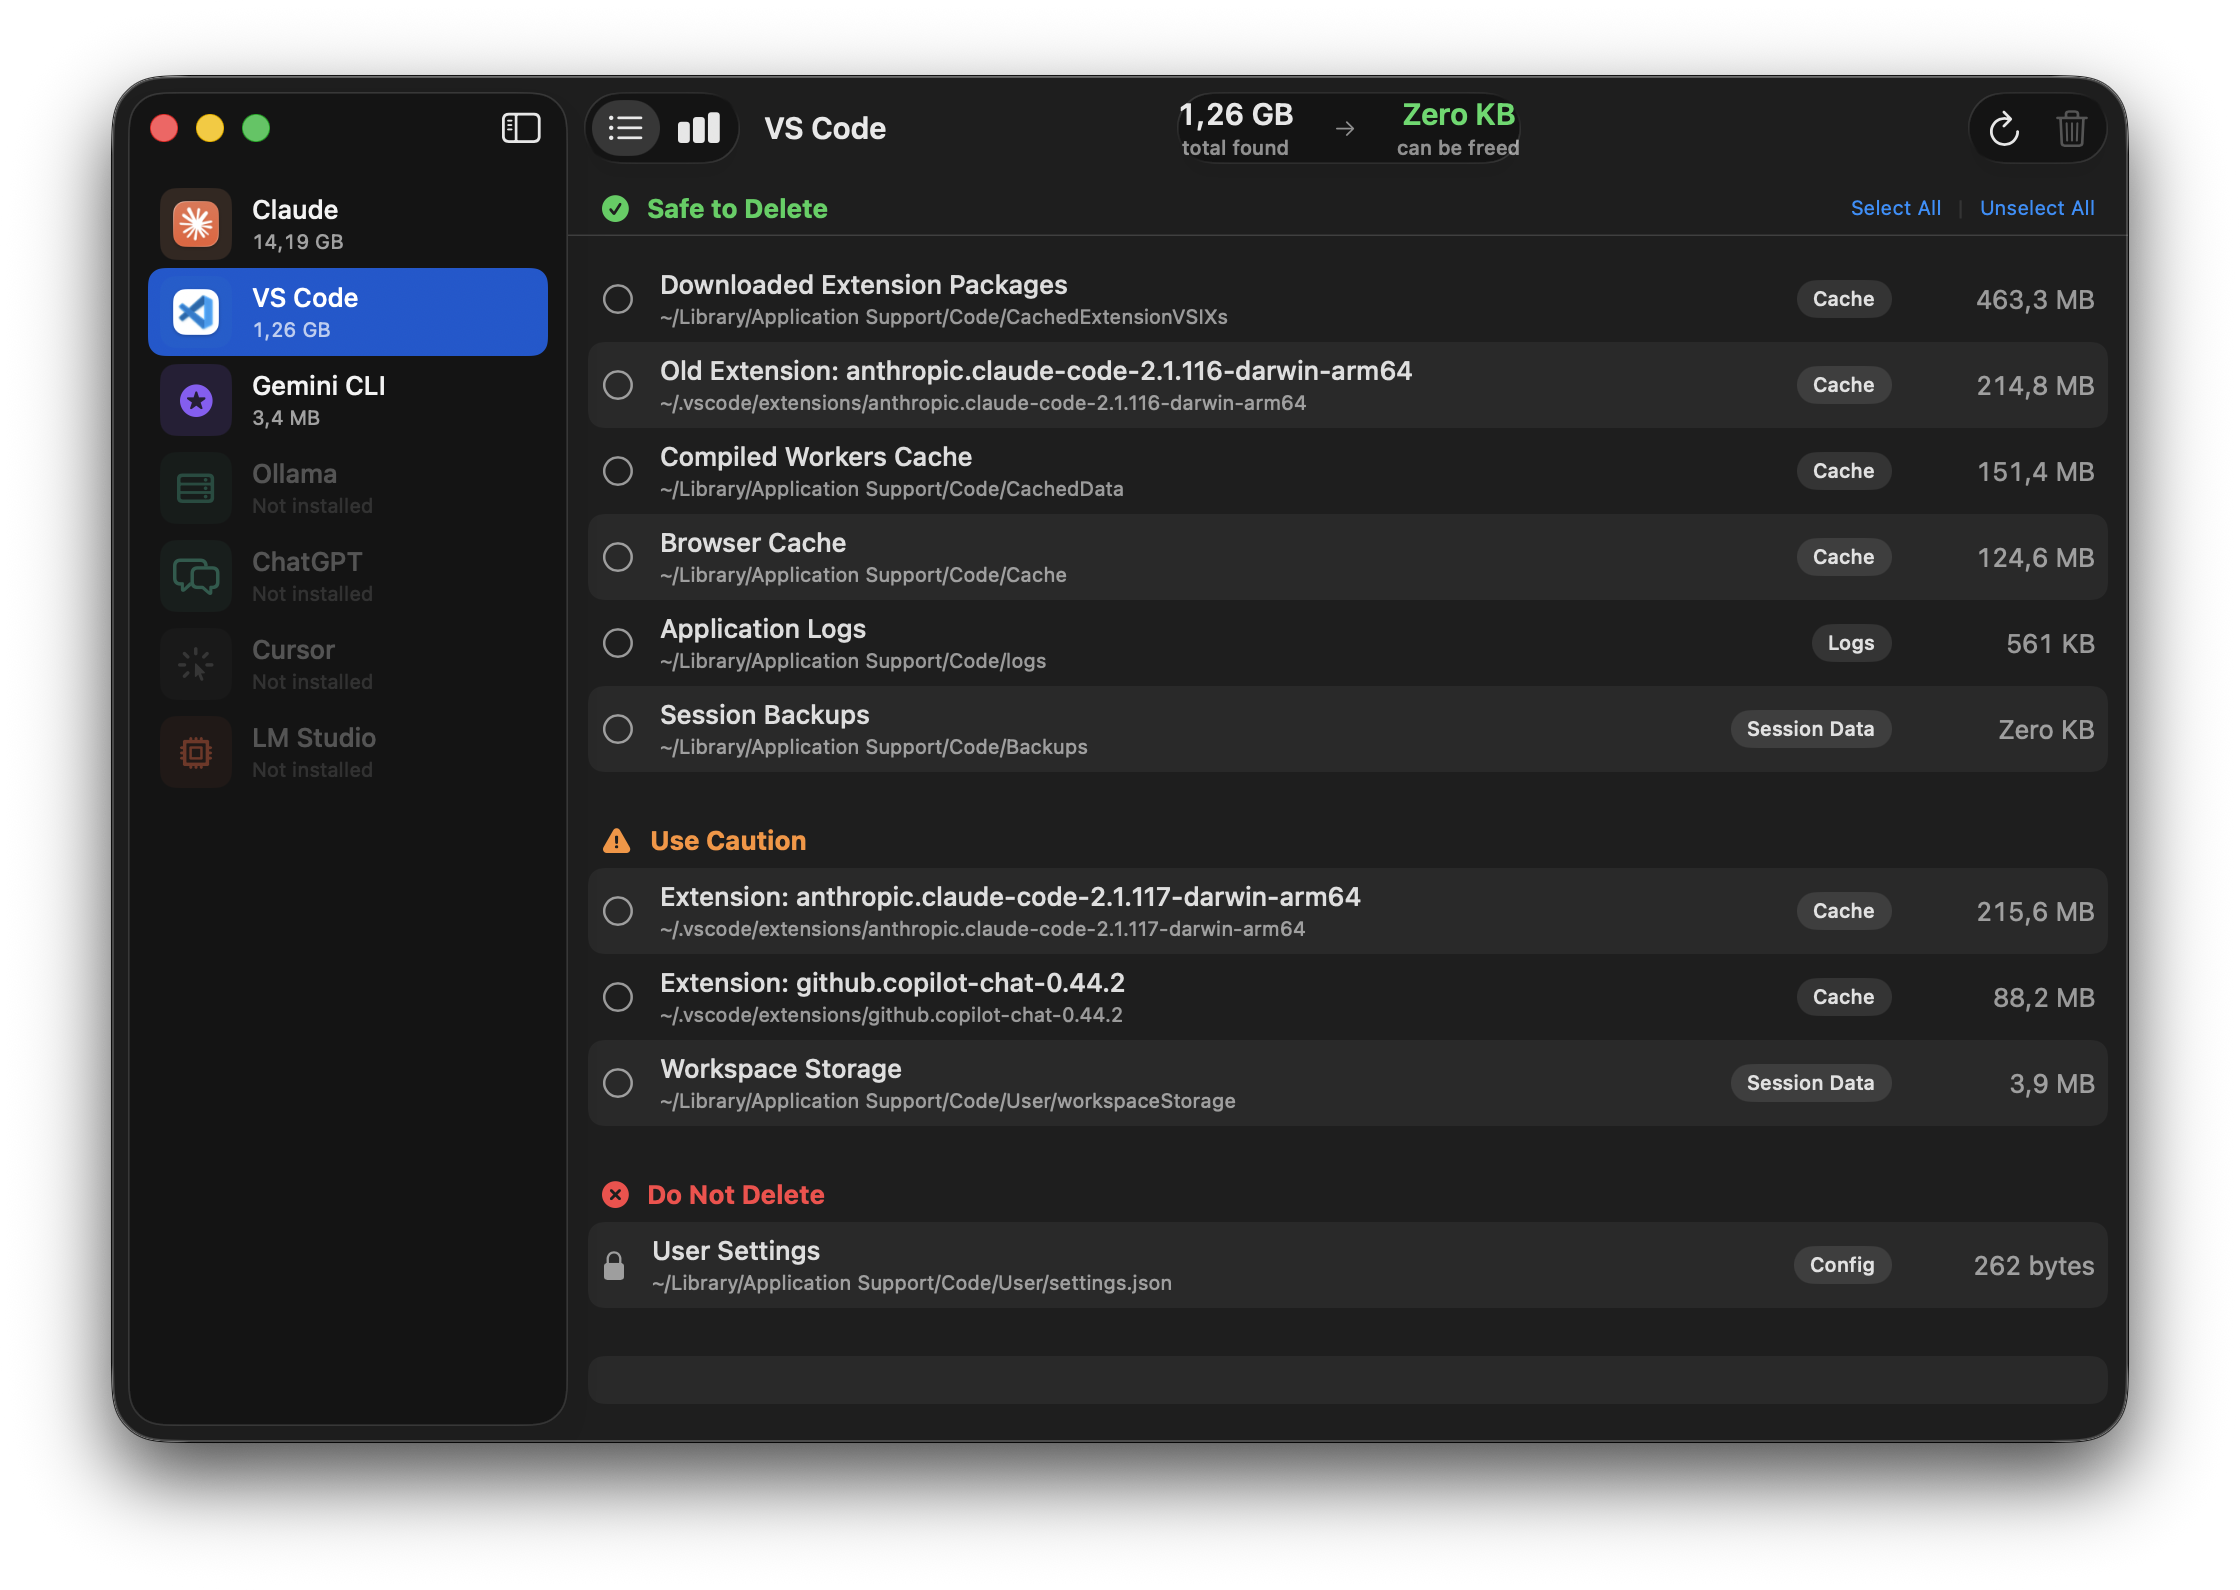Select the ChatGPT app icon
The width and height of the screenshot is (2240, 1590).
tap(196, 575)
